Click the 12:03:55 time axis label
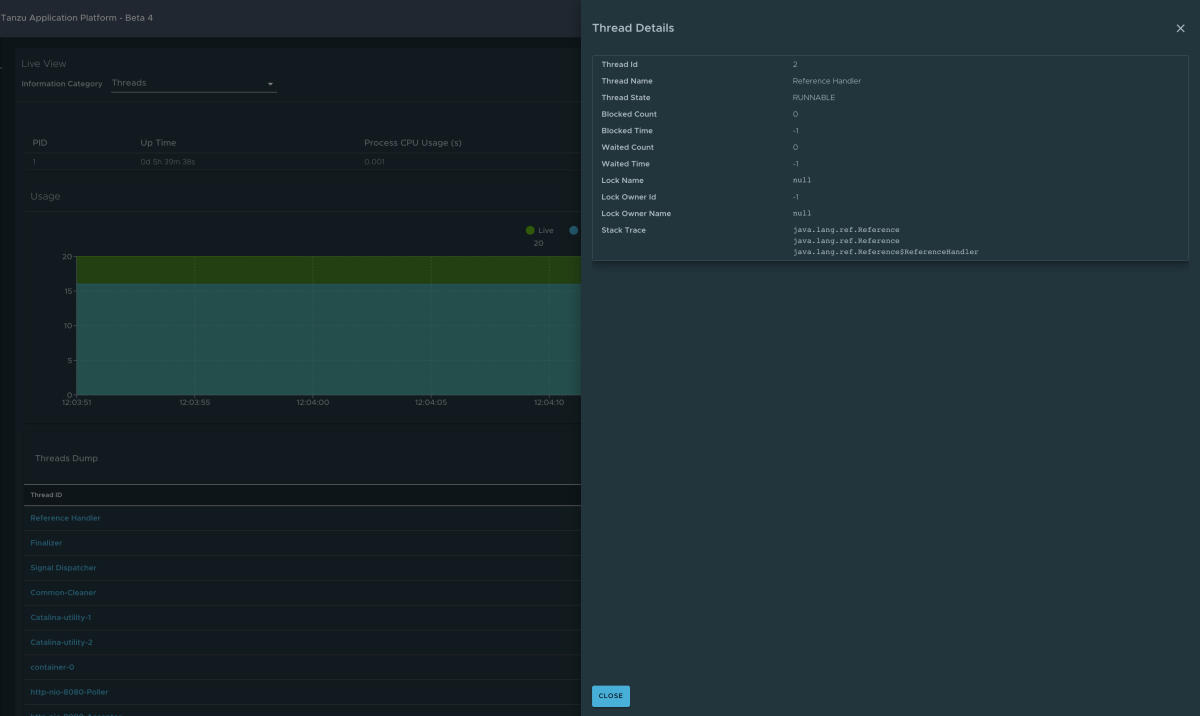 [195, 402]
